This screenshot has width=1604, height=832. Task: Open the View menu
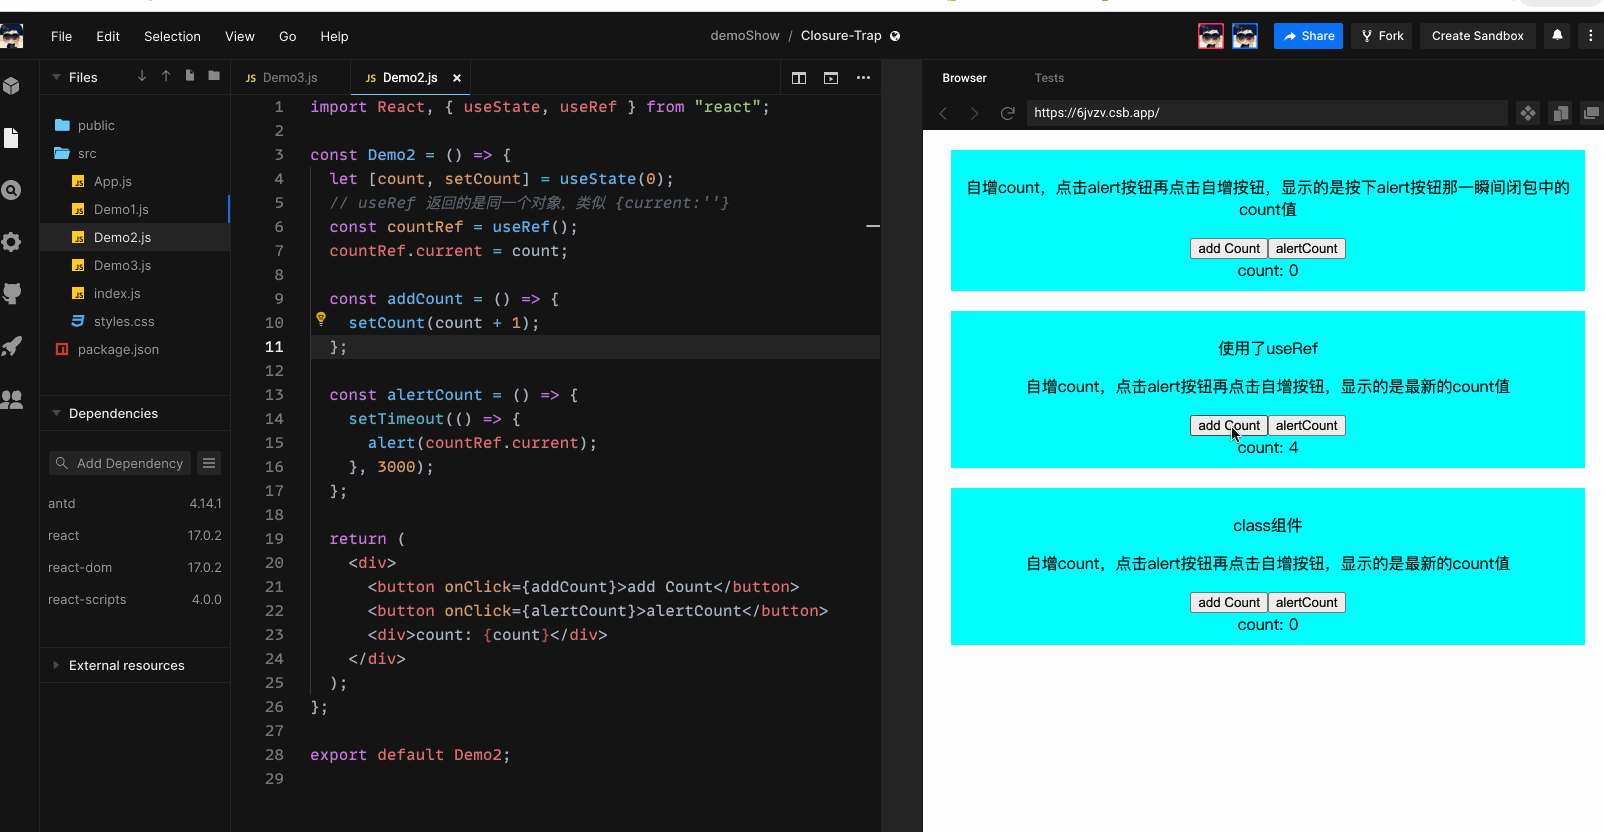[240, 36]
